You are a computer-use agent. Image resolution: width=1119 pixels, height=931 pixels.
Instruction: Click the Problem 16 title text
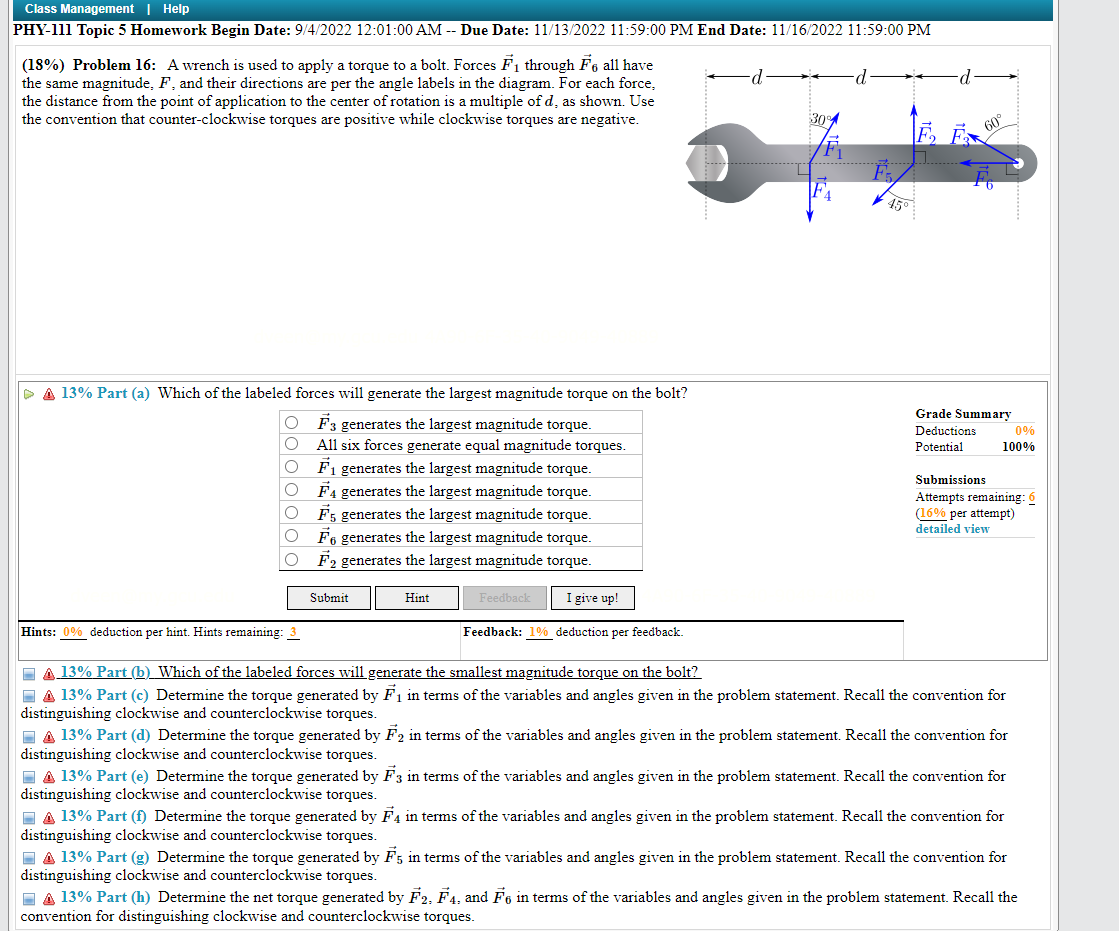tap(114, 65)
